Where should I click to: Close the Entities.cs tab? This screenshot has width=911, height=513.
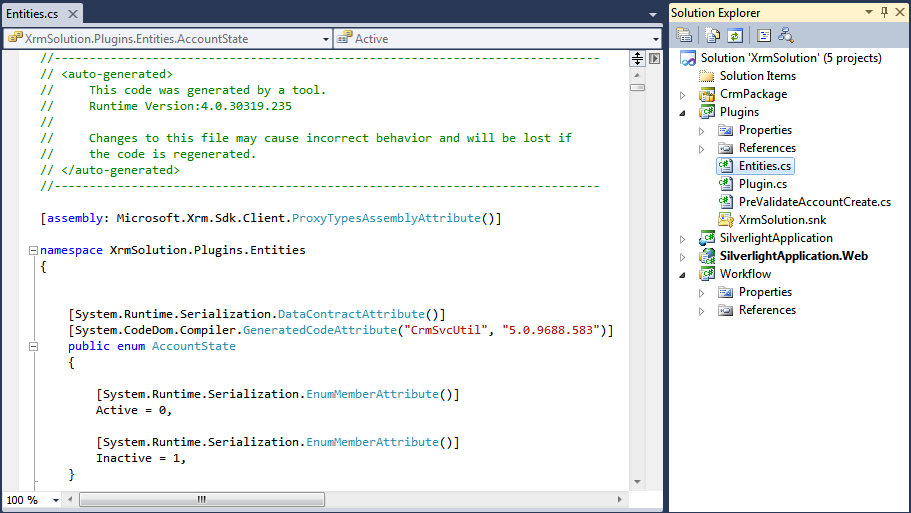coord(73,13)
